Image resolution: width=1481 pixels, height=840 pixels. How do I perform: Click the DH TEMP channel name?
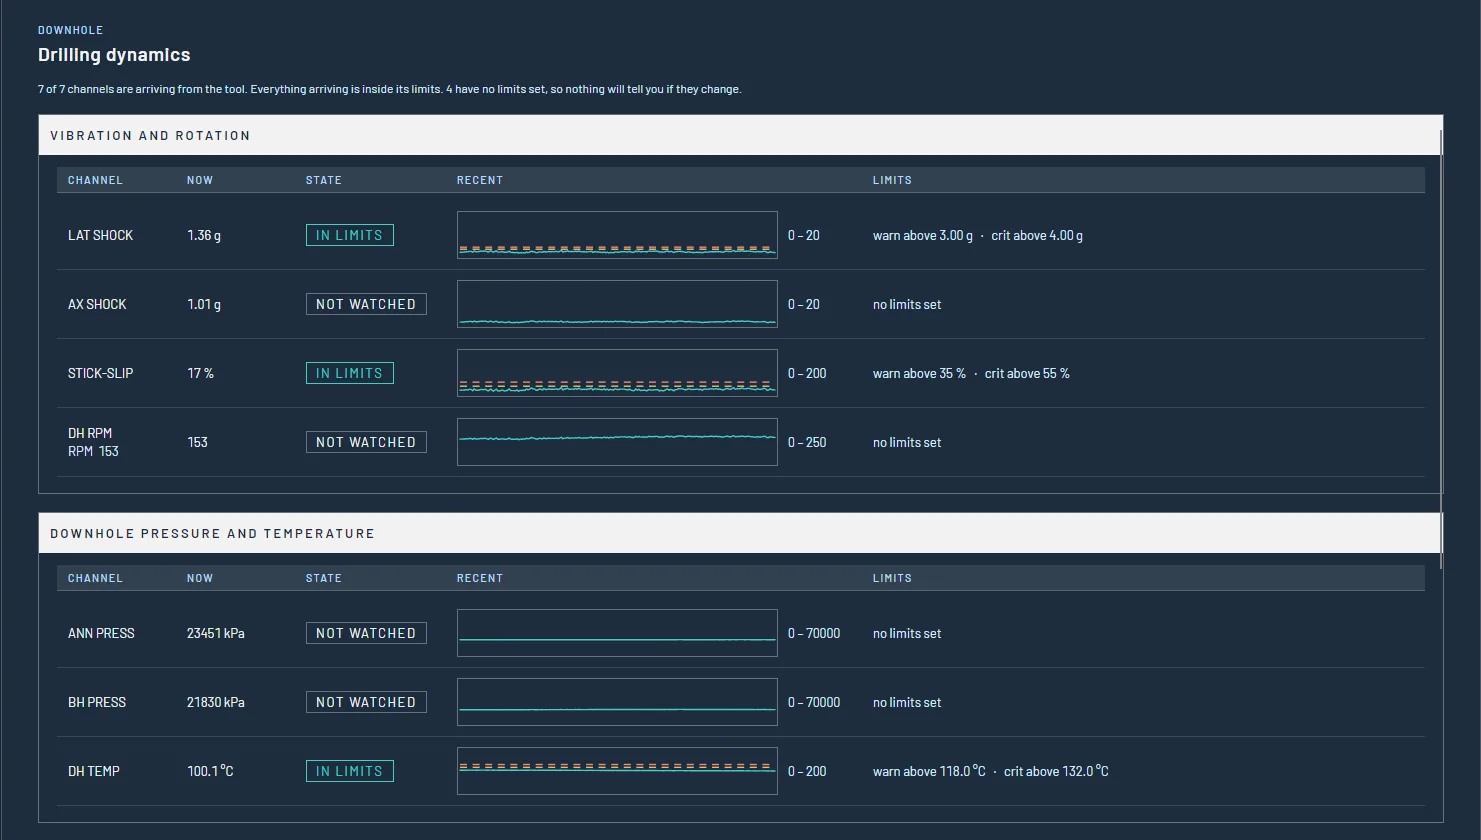tap(94, 771)
